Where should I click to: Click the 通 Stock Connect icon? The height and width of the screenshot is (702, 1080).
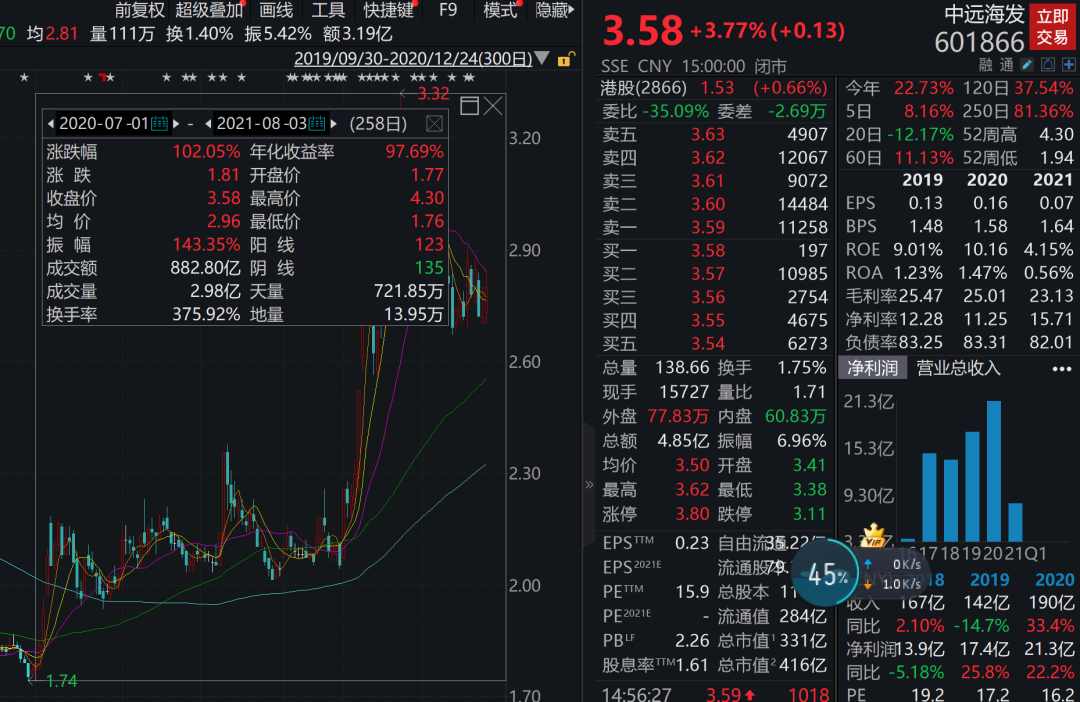1005,63
